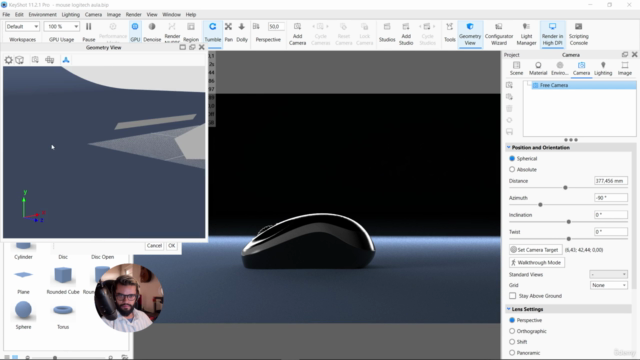Select the Dolly camera tool
The height and width of the screenshot is (360, 640).
242,32
